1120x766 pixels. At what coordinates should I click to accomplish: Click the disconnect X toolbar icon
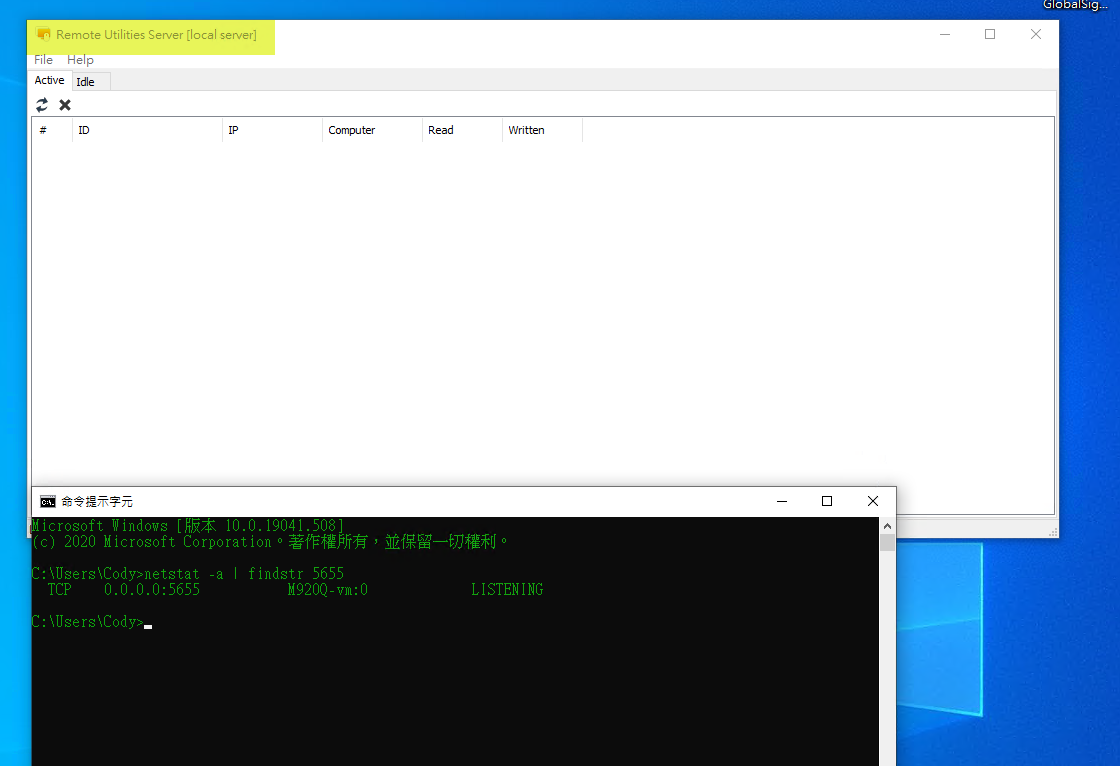coord(65,105)
